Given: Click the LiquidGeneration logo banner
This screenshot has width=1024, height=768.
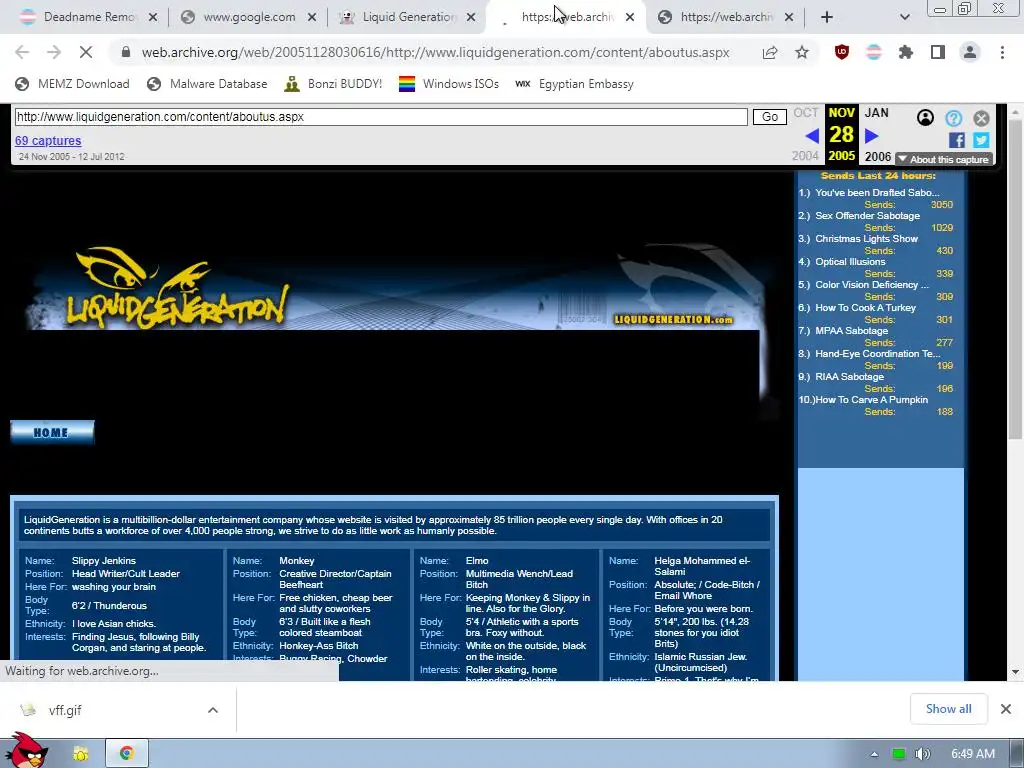Looking at the screenshot, I should click(178, 289).
